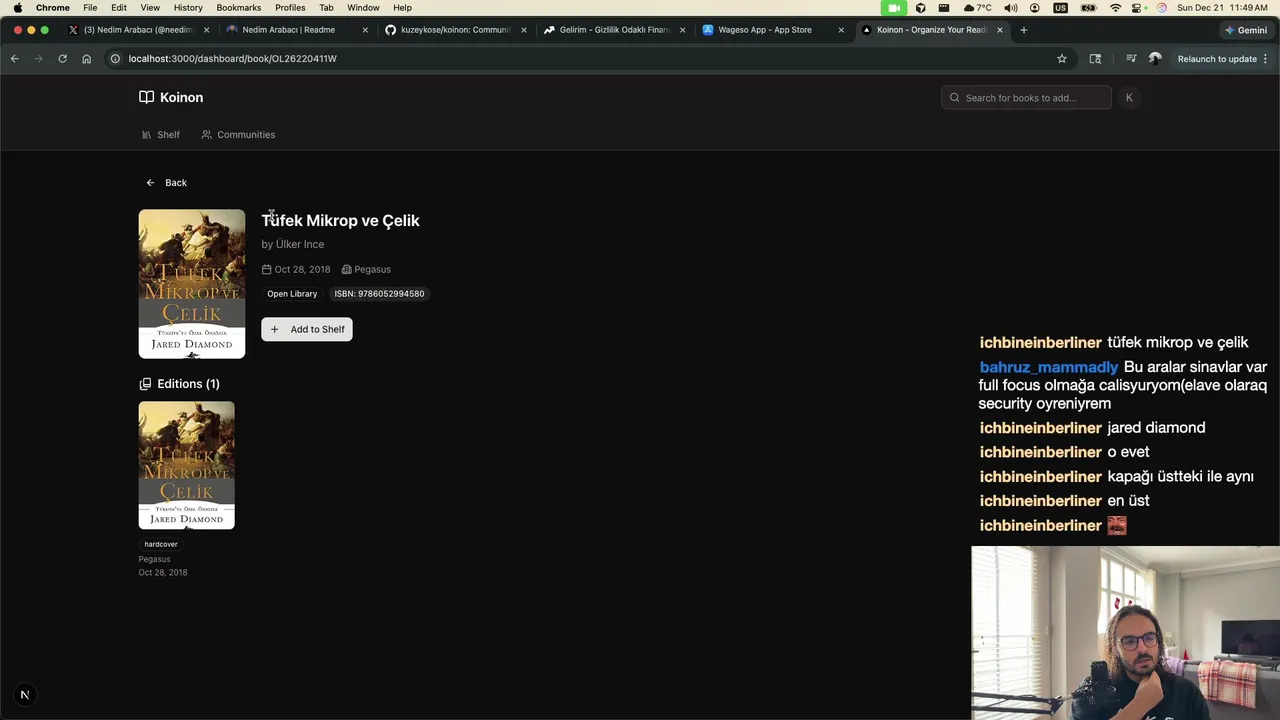Click the browser forward arrow
This screenshot has height=720, width=1280.
pos(39,58)
